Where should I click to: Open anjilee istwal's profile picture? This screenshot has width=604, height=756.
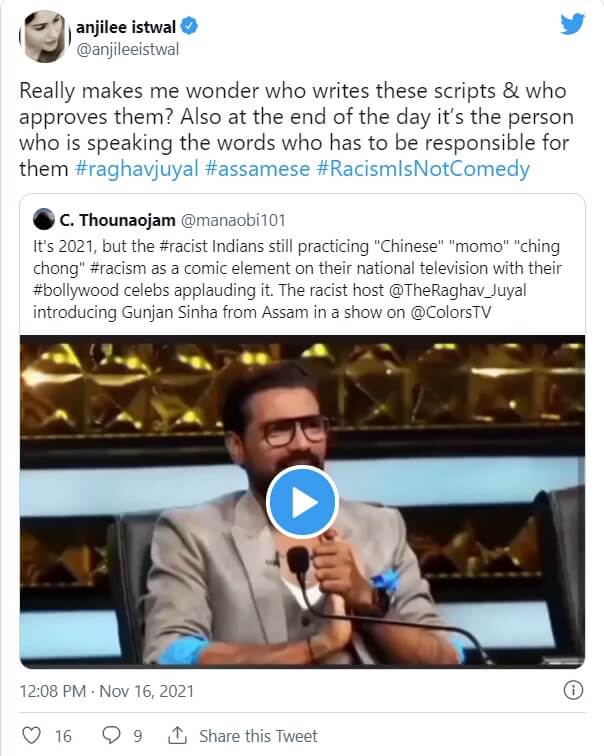click(x=40, y=37)
